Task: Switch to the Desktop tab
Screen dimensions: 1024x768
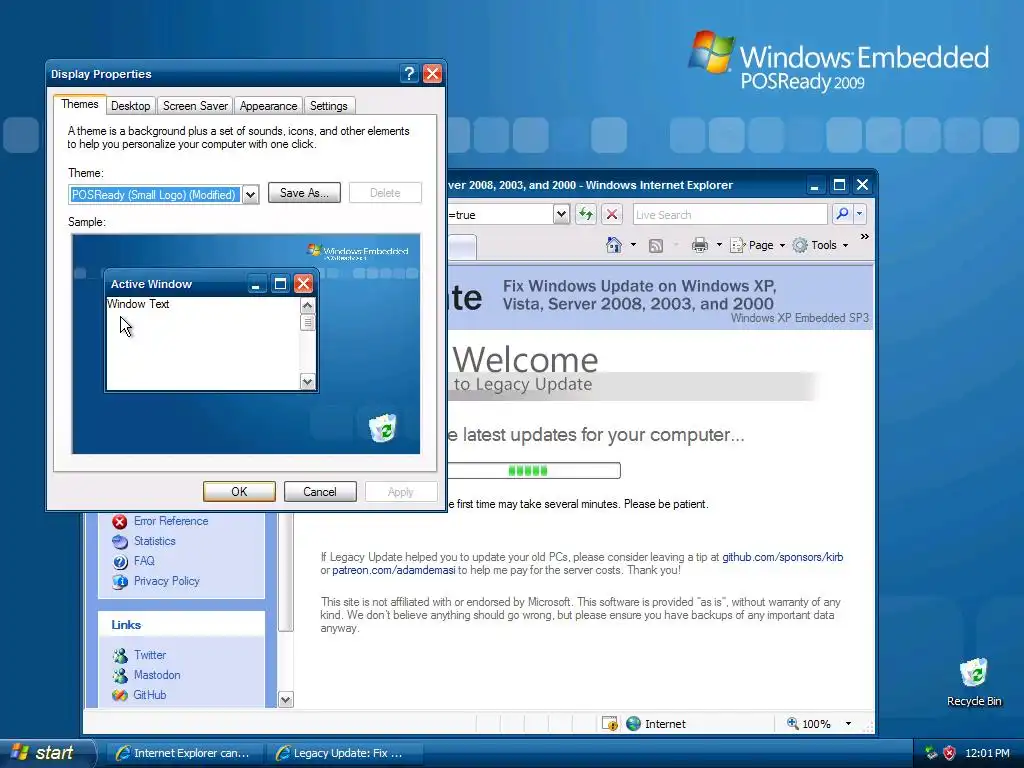Action: point(131,106)
